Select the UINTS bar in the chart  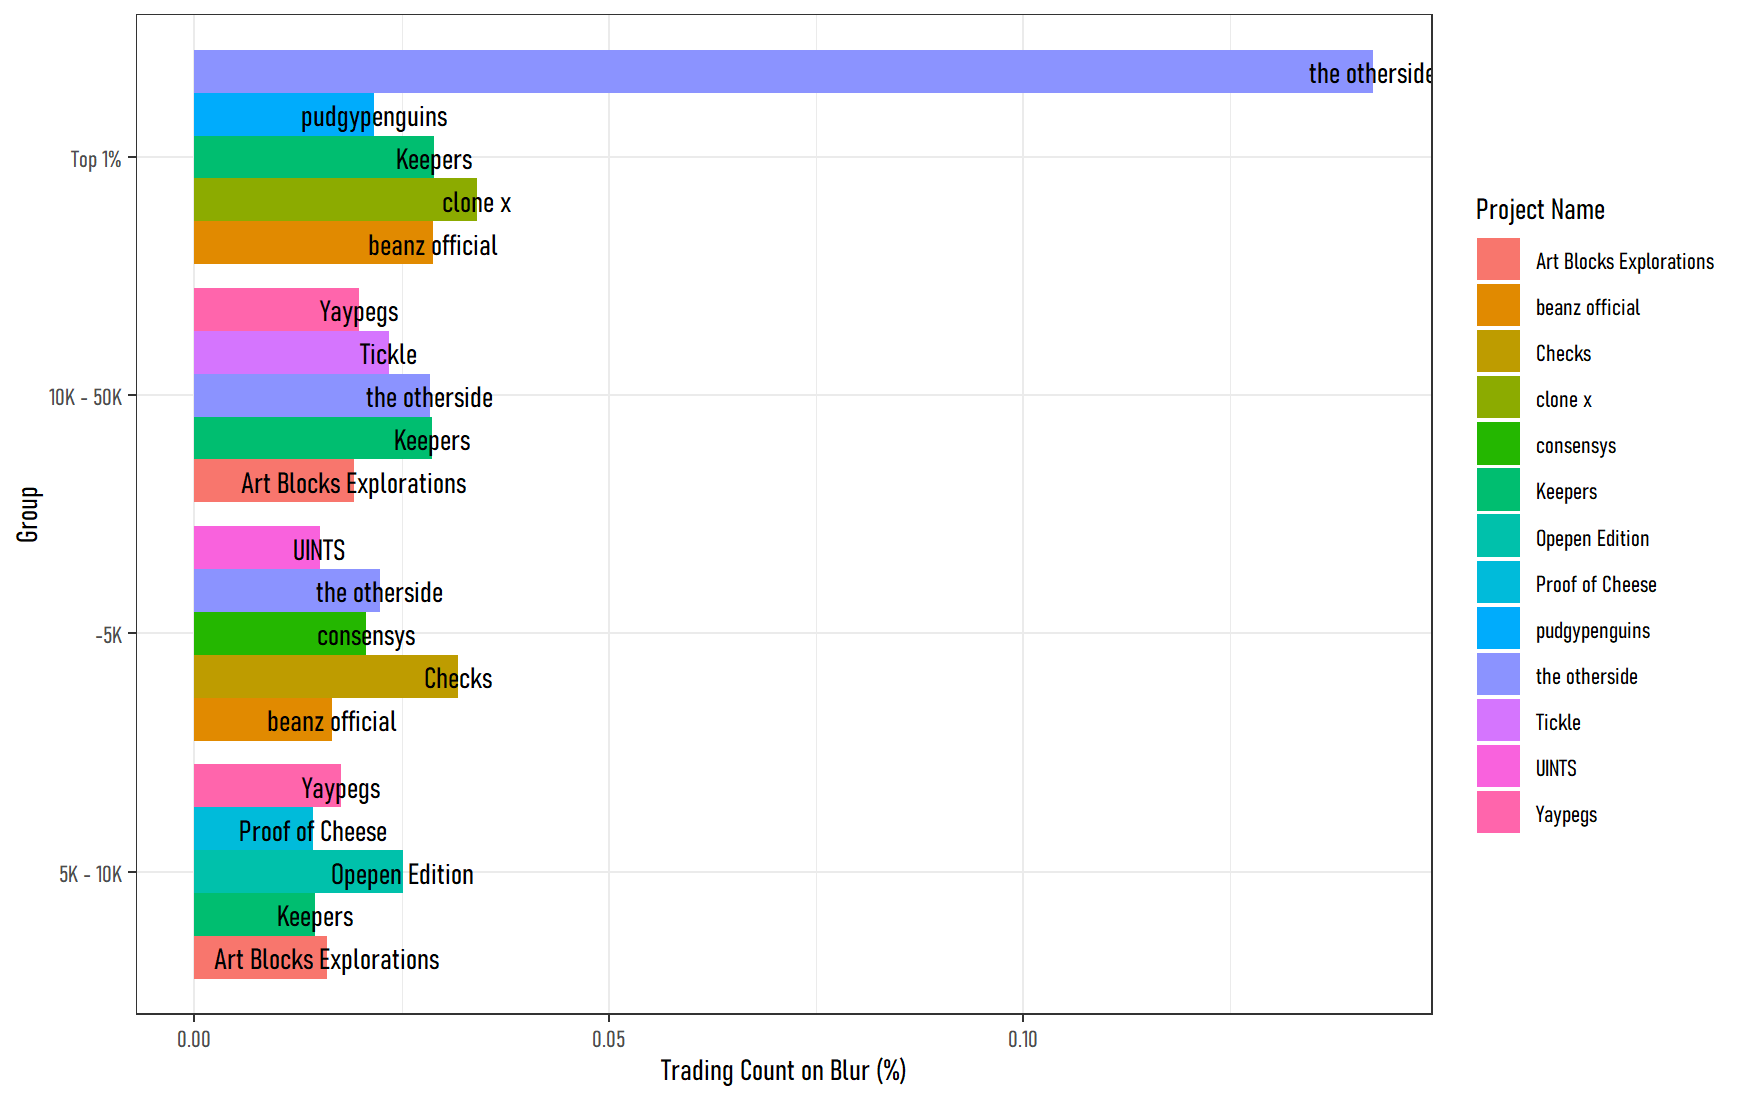pyautogui.click(x=256, y=548)
